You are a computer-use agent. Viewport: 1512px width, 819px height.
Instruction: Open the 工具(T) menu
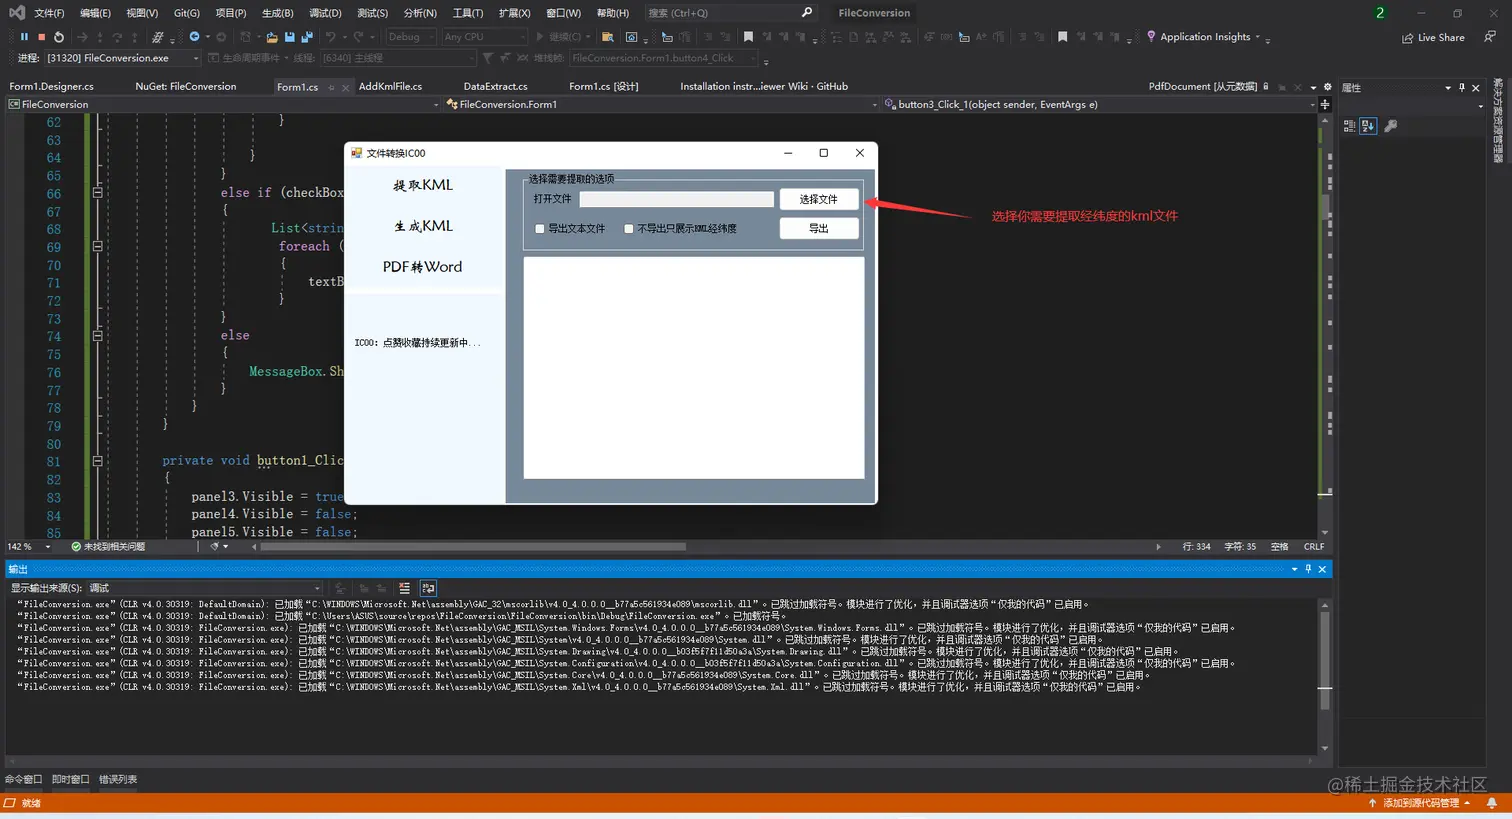(468, 13)
